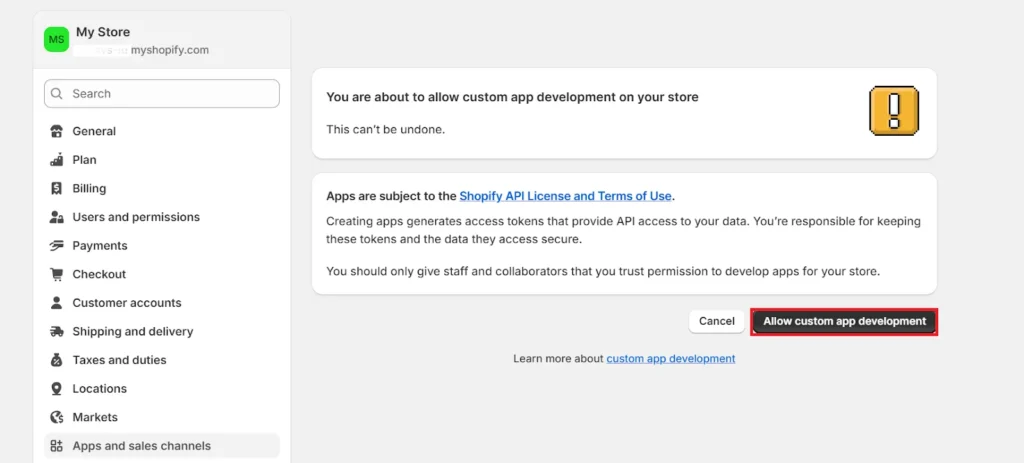The height and width of the screenshot is (463, 1024).
Task: Click the Shipping and delivery truck icon
Action: [56, 332]
